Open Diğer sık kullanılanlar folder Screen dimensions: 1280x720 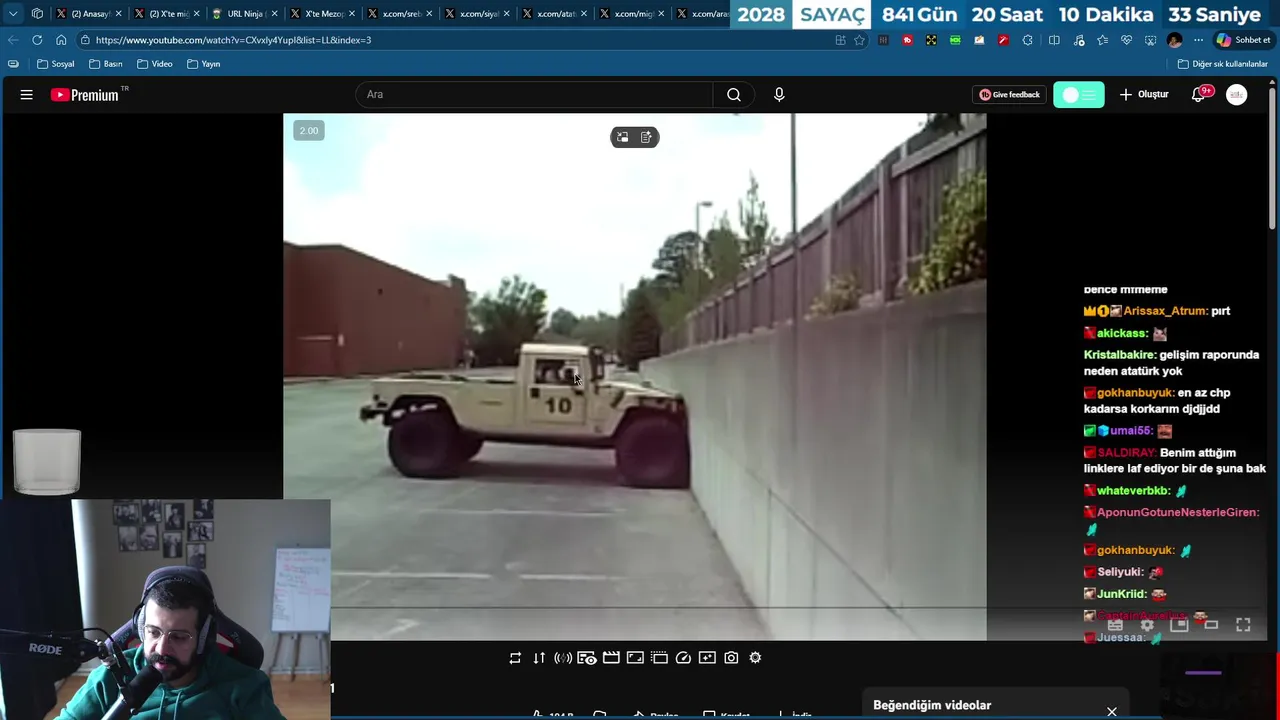pyautogui.click(x=1223, y=64)
